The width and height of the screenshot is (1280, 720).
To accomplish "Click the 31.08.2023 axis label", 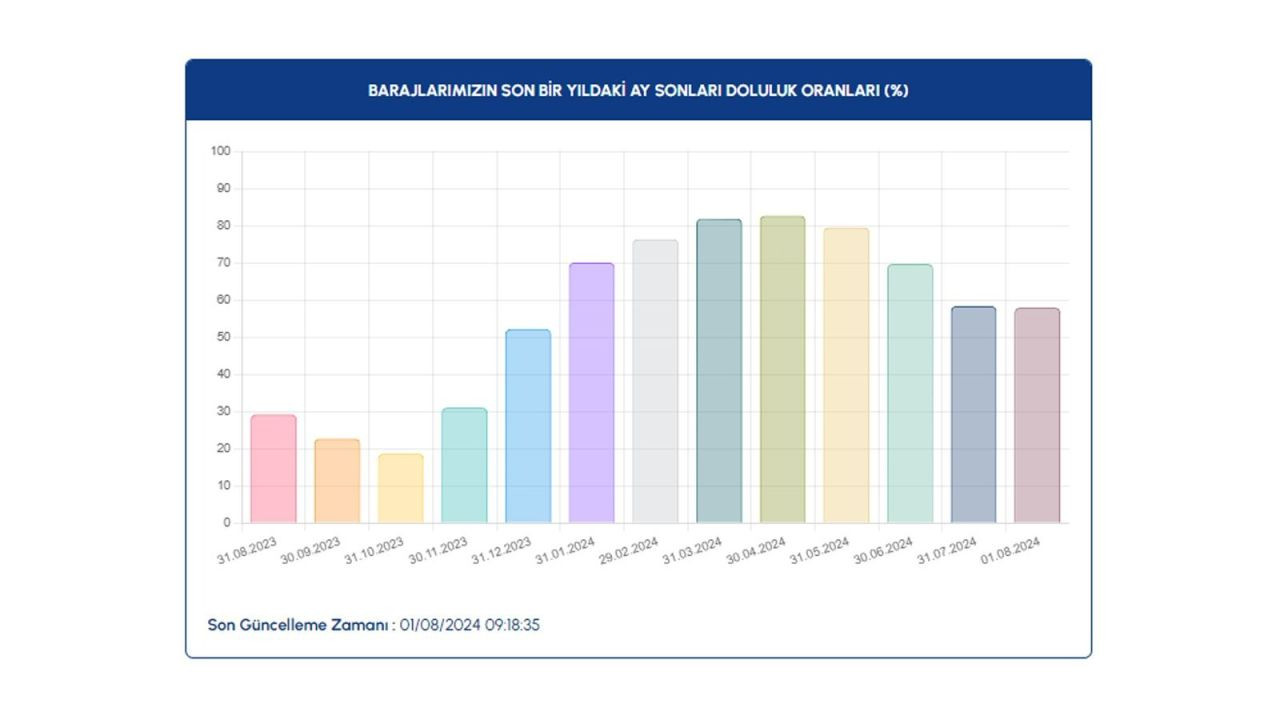I will (x=247, y=550).
